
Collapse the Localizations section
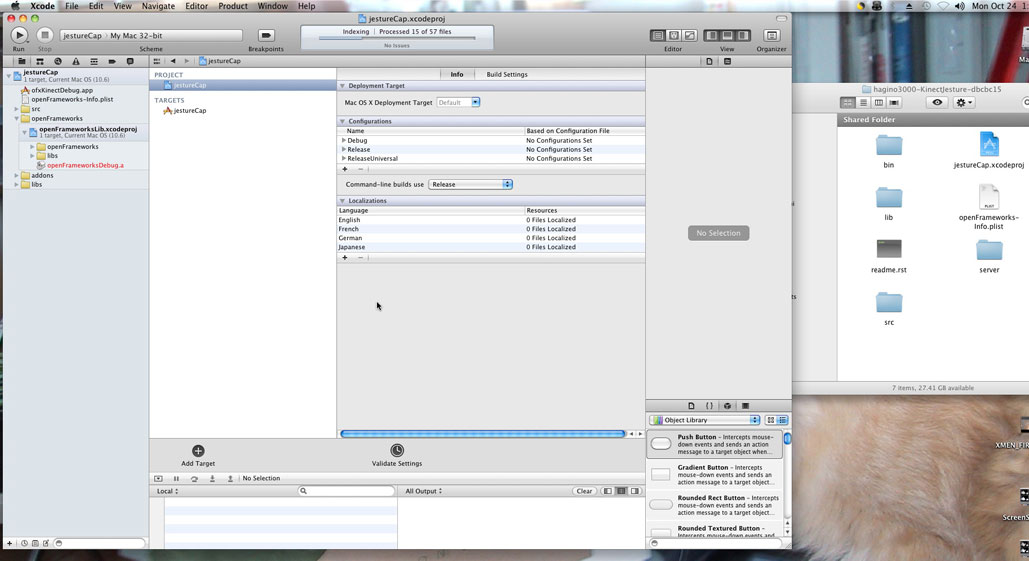(342, 201)
